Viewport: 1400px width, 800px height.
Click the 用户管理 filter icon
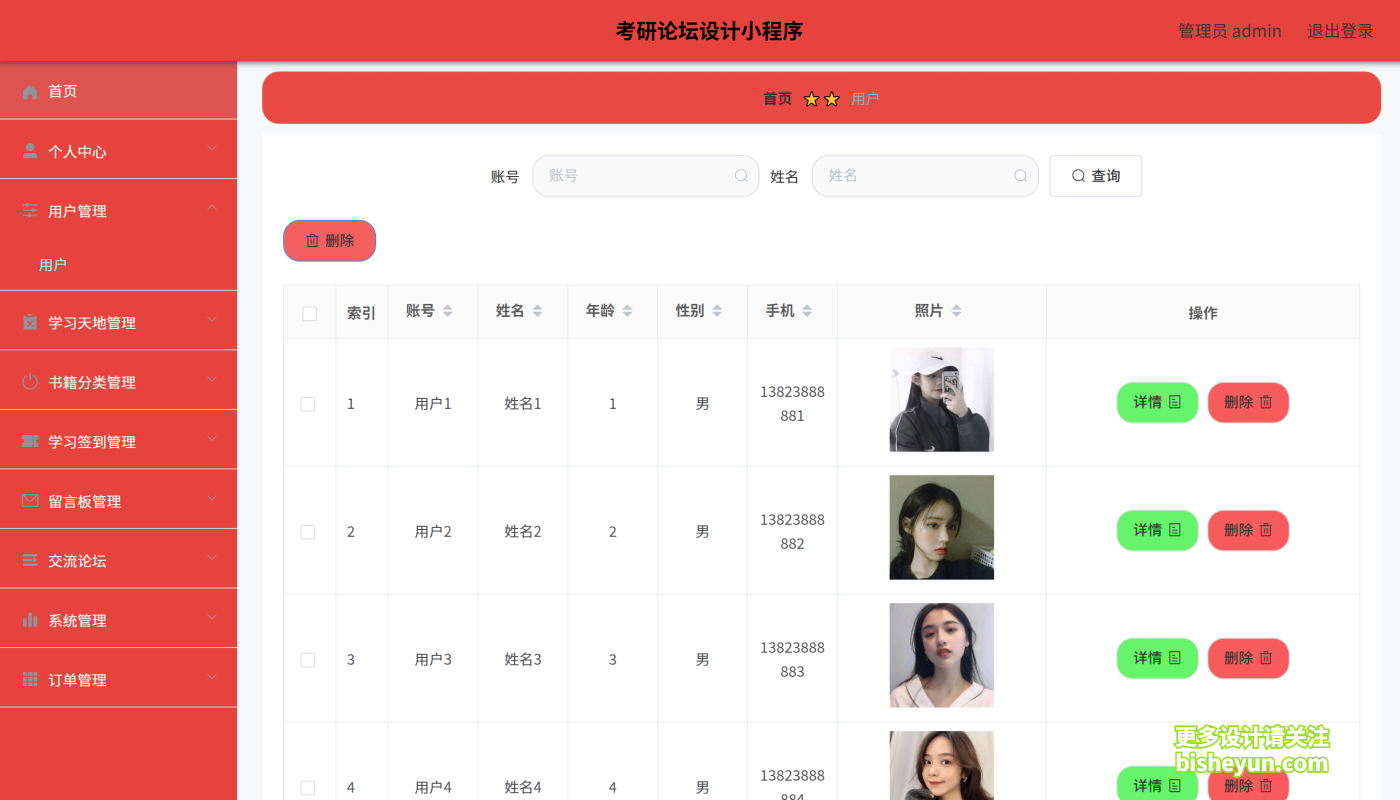click(x=29, y=210)
